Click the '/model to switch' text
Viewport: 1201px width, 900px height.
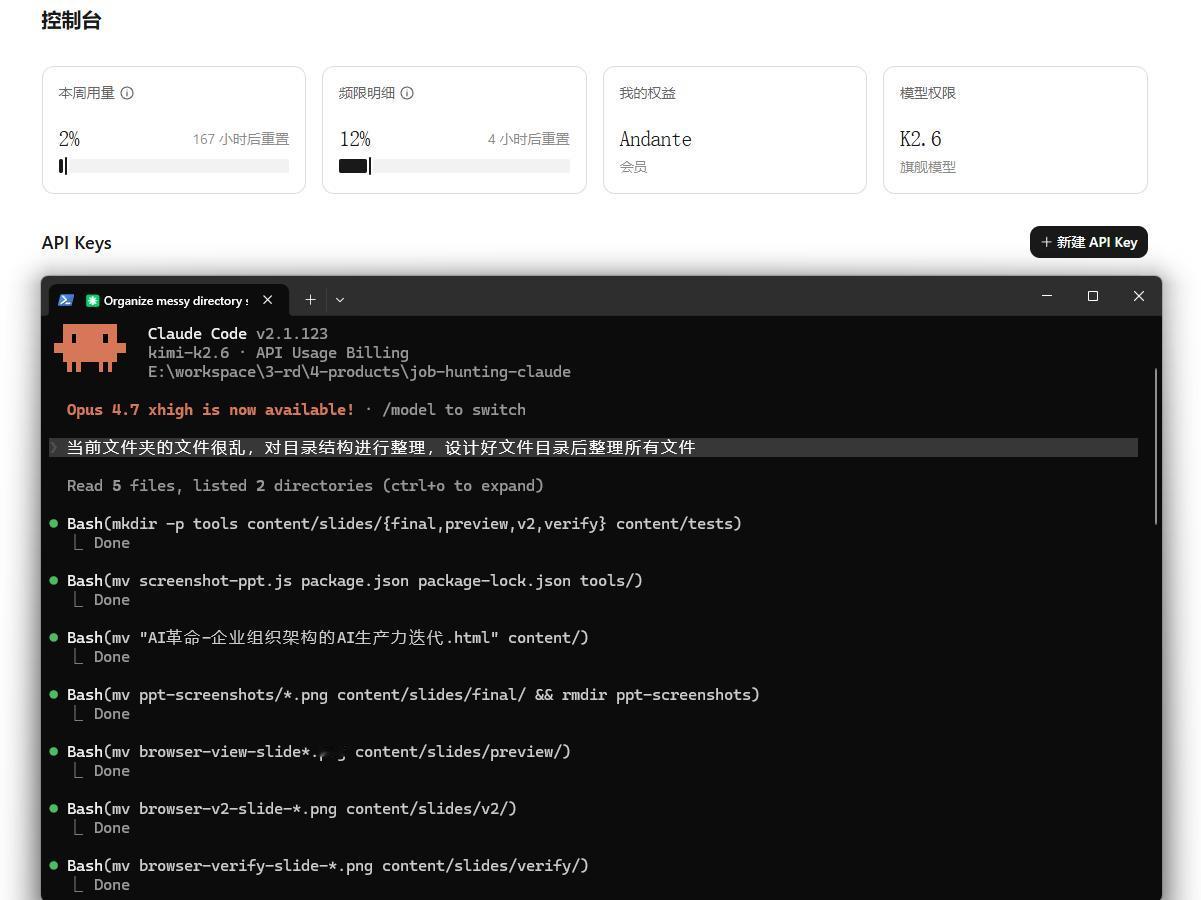453,410
